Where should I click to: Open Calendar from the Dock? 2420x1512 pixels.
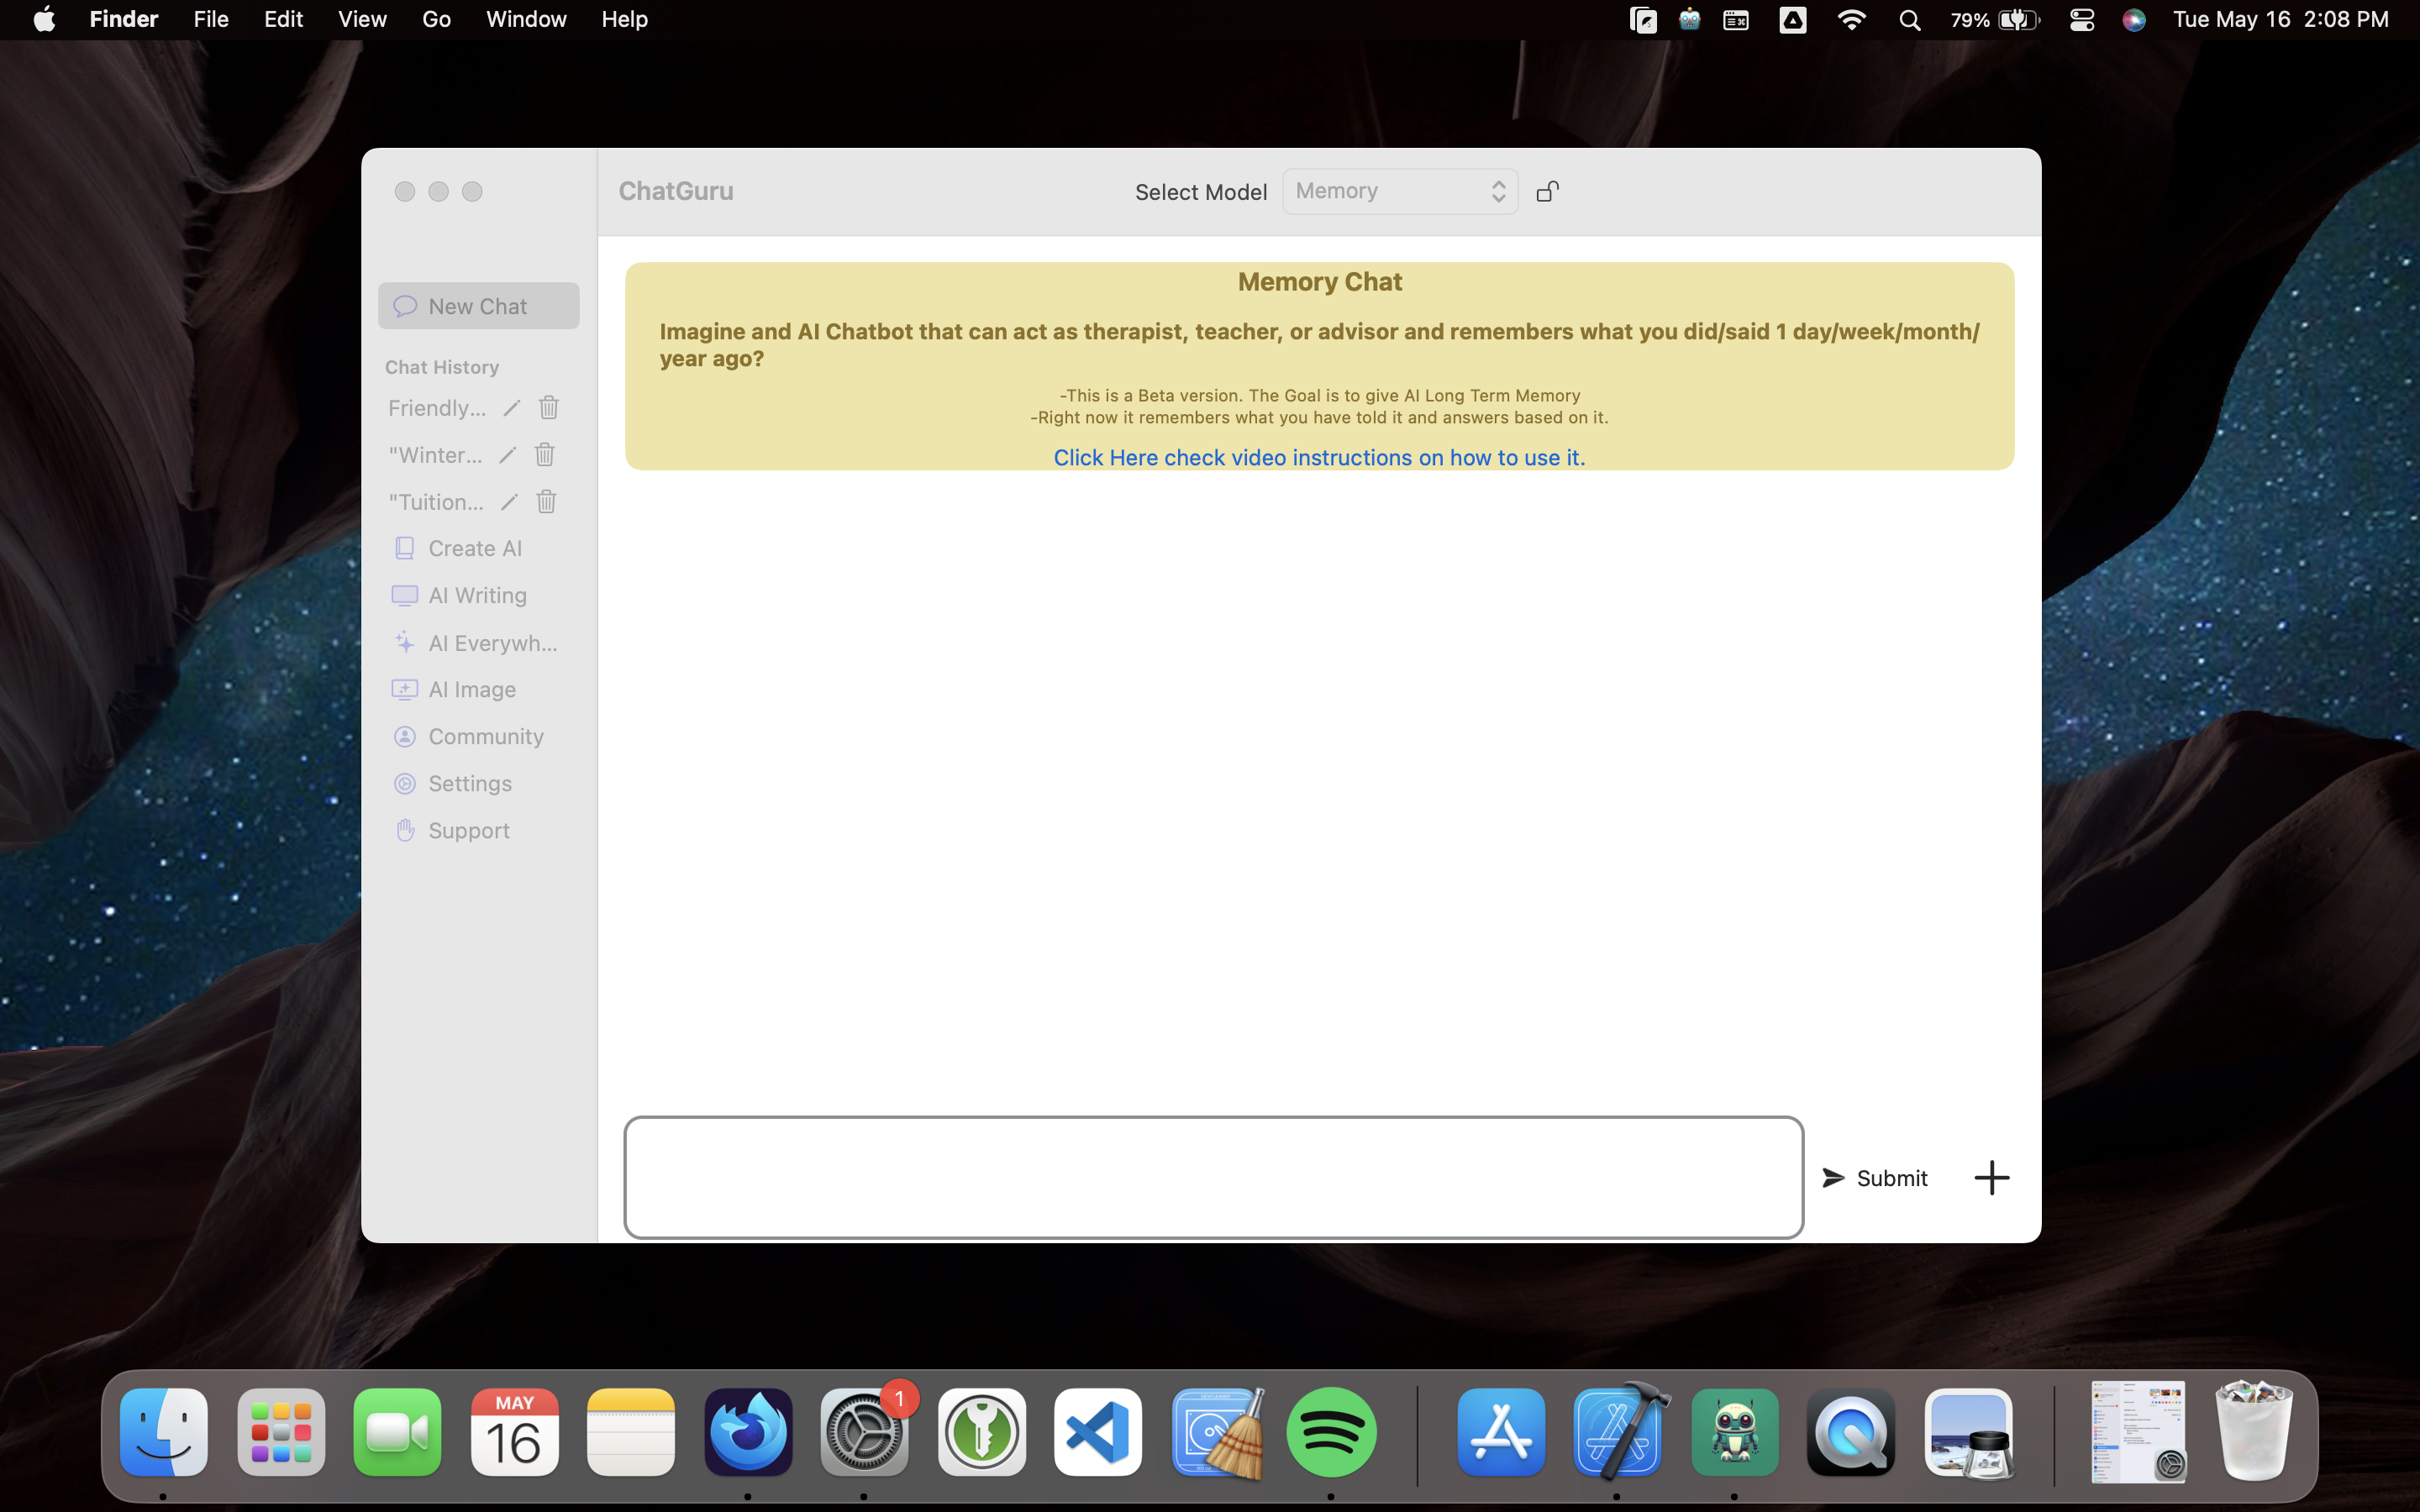point(514,1433)
